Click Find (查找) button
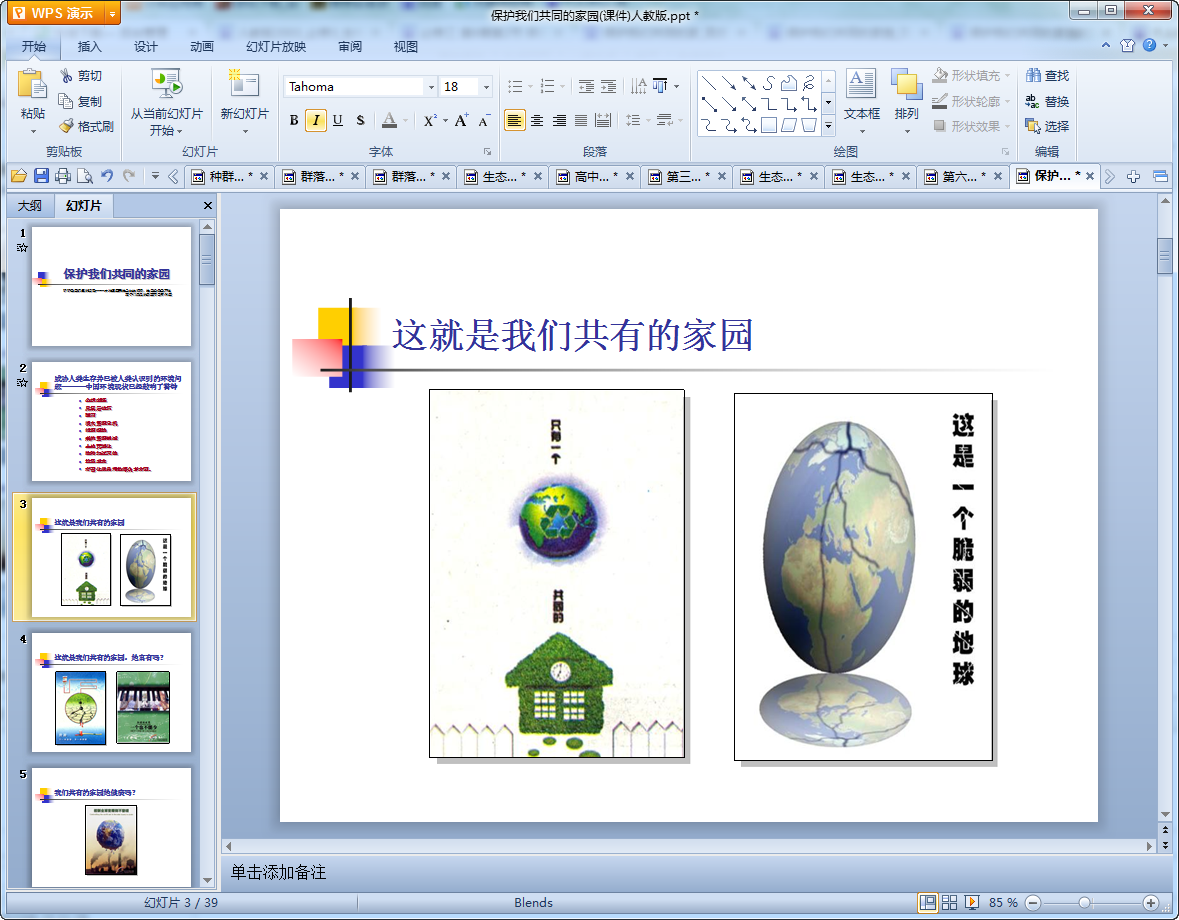Screen dimensions: 1179x920 point(1047,75)
